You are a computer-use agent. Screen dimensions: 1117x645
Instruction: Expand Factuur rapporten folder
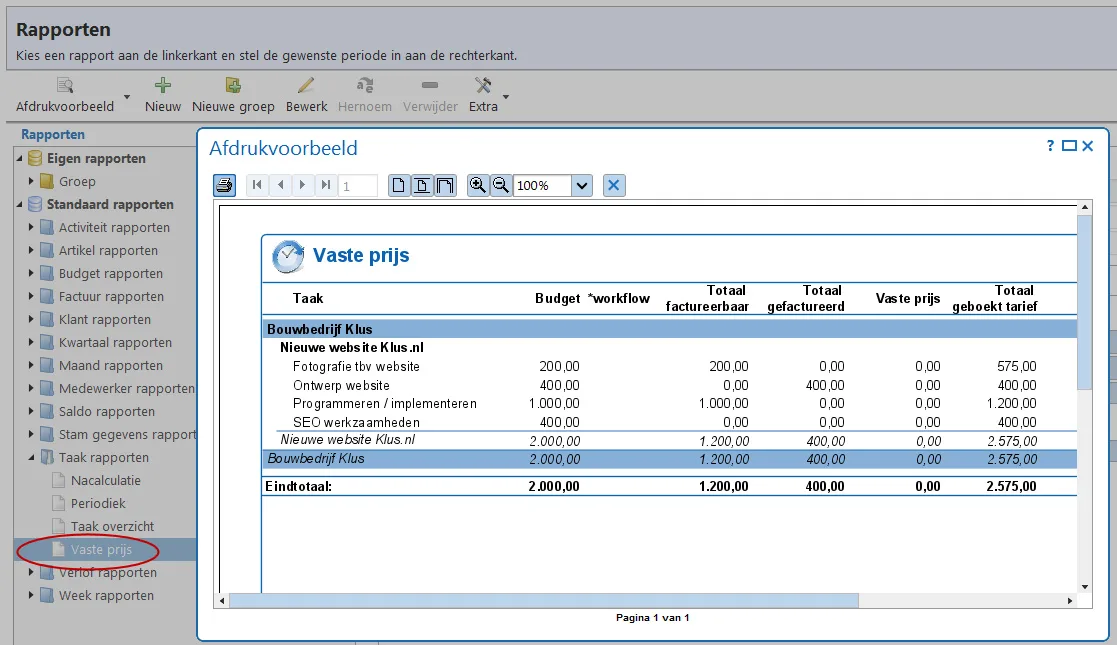click(31, 296)
